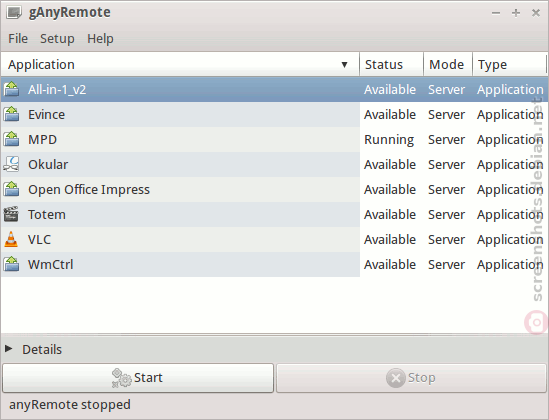This screenshot has height=420, width=549.
Task: Click Available status in the VLC row
Action: click(390, 239)
